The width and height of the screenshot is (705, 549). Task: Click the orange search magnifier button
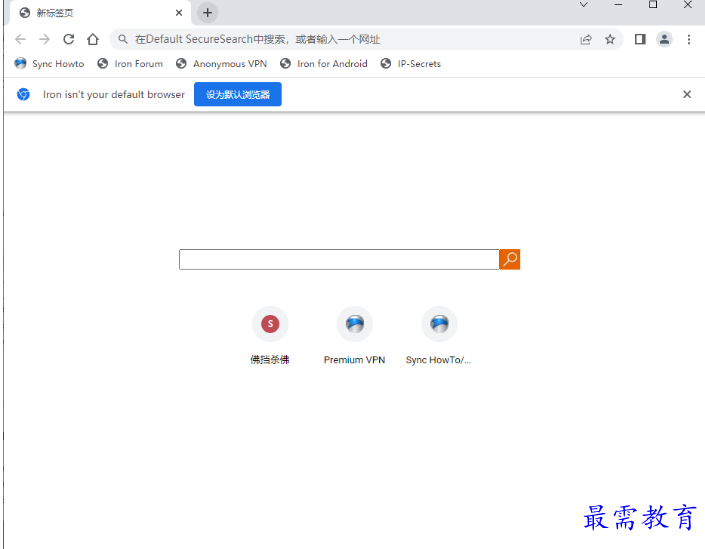coord(510,259)
